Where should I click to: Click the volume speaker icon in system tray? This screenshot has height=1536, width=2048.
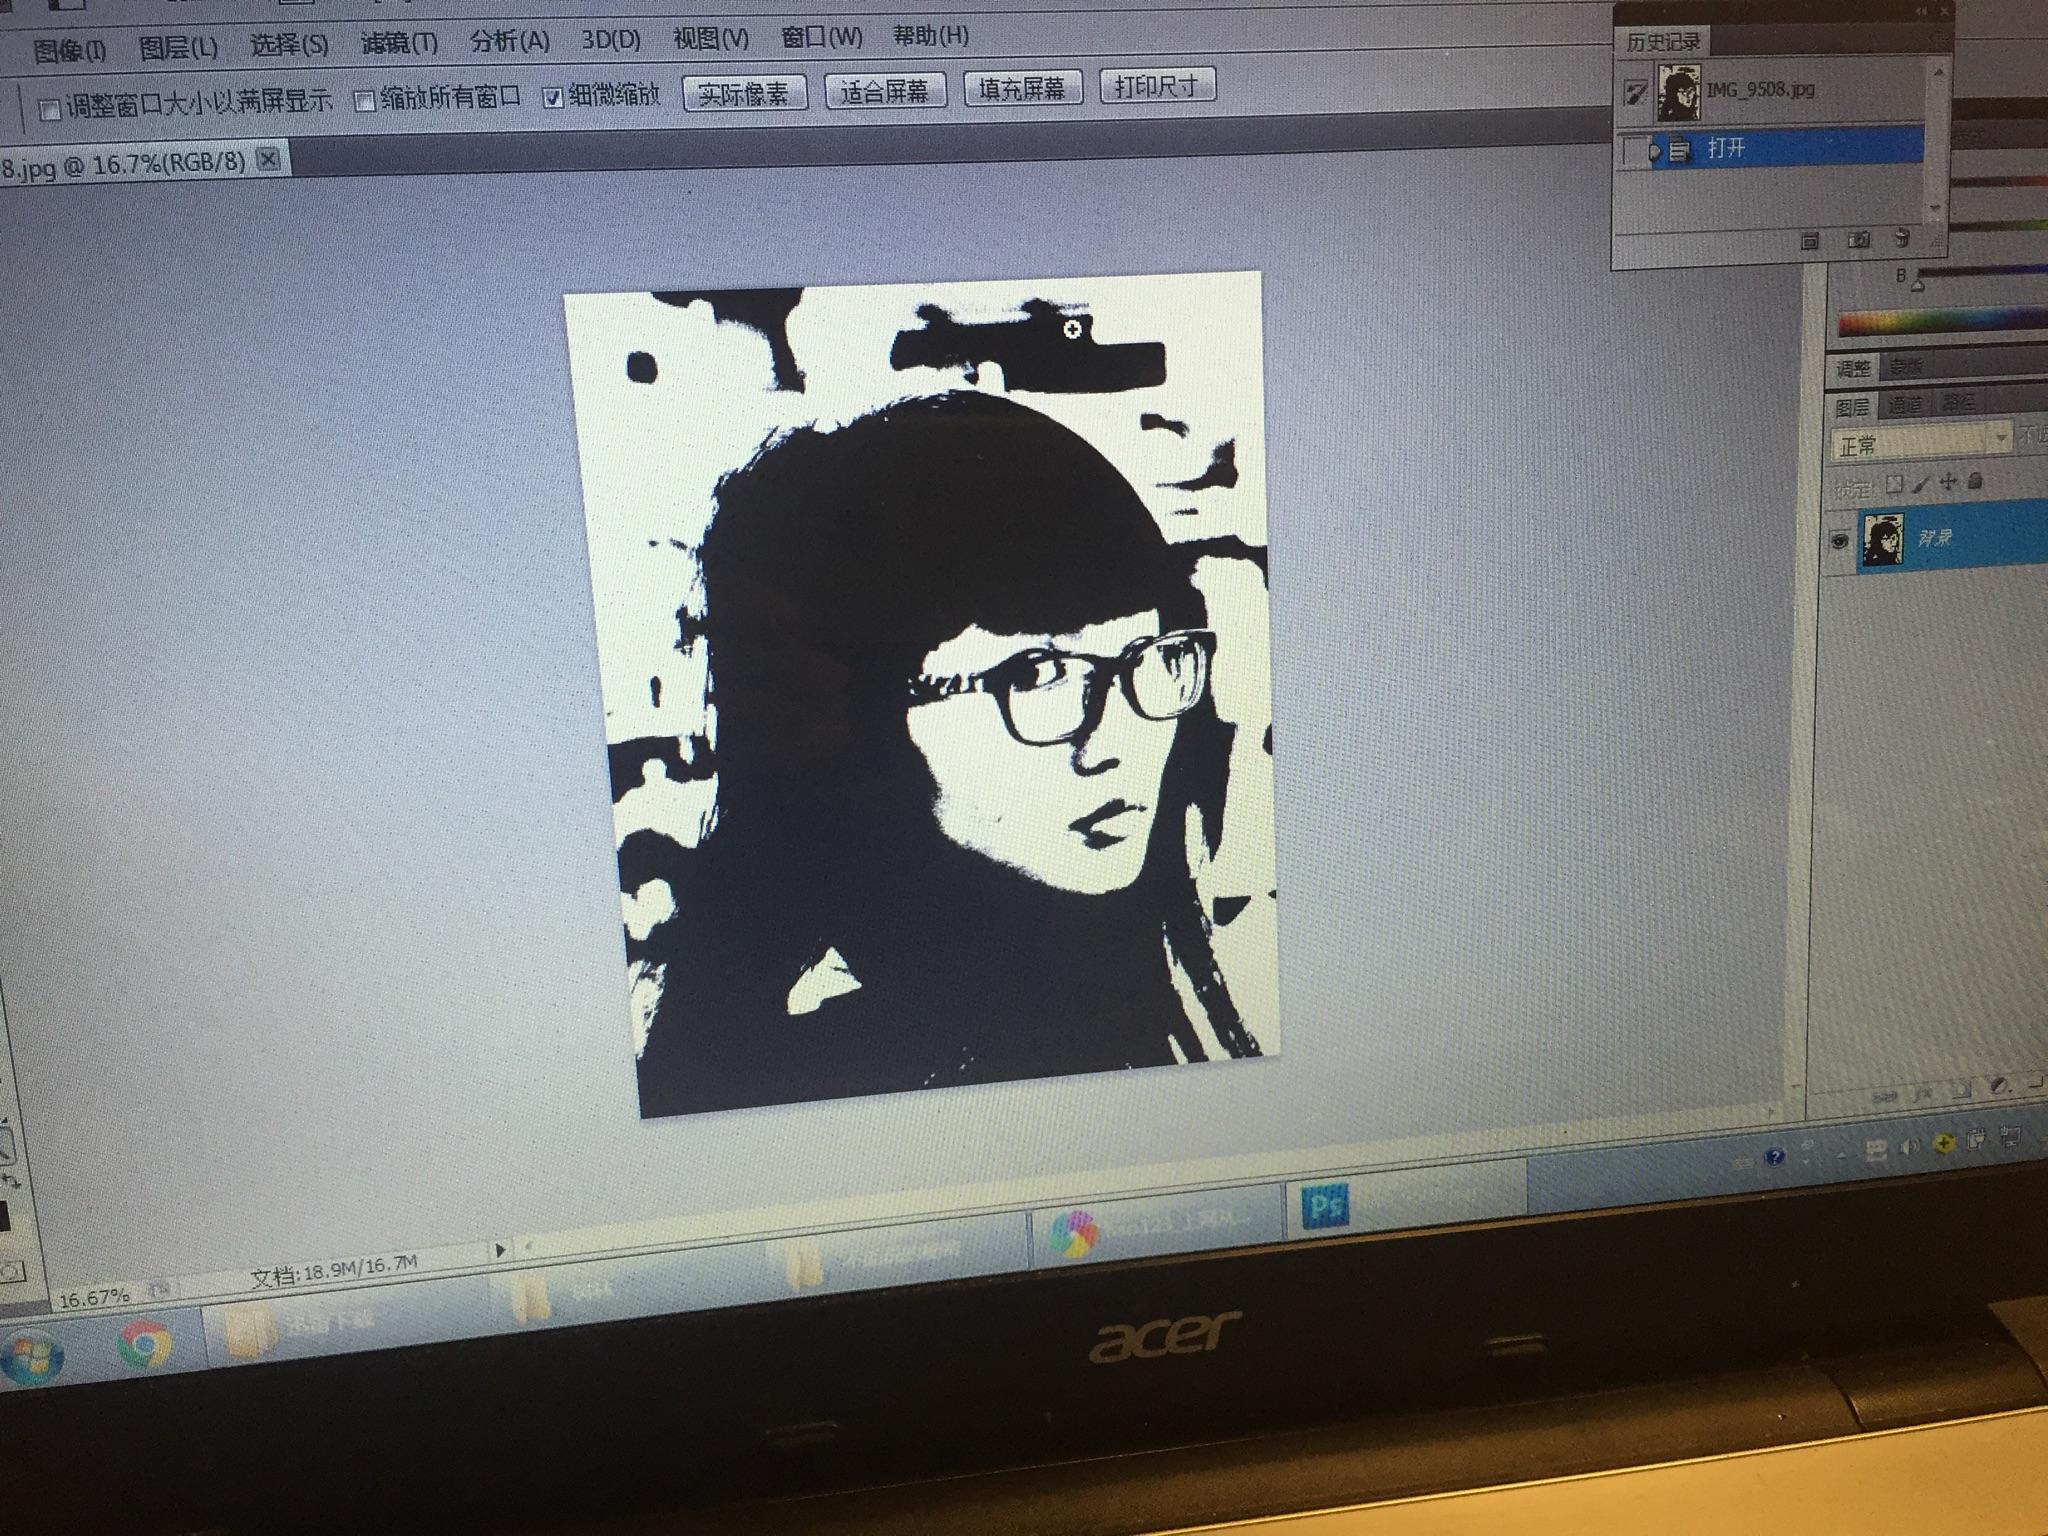1908,1148
